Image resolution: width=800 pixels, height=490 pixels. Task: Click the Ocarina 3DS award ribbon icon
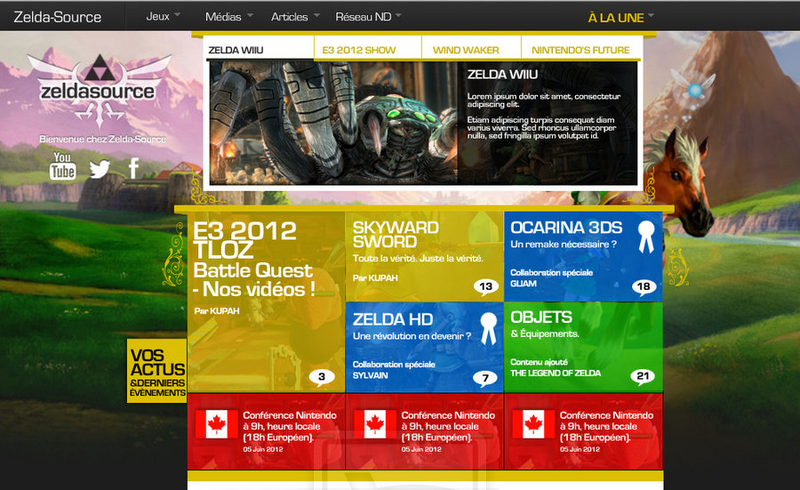click(x=646, y=236)
